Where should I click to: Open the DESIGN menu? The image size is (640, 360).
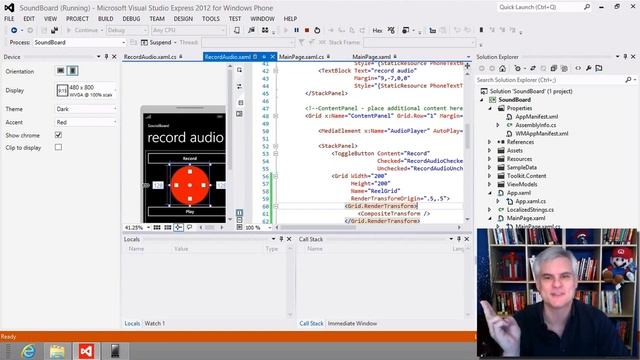coord(183,19)
